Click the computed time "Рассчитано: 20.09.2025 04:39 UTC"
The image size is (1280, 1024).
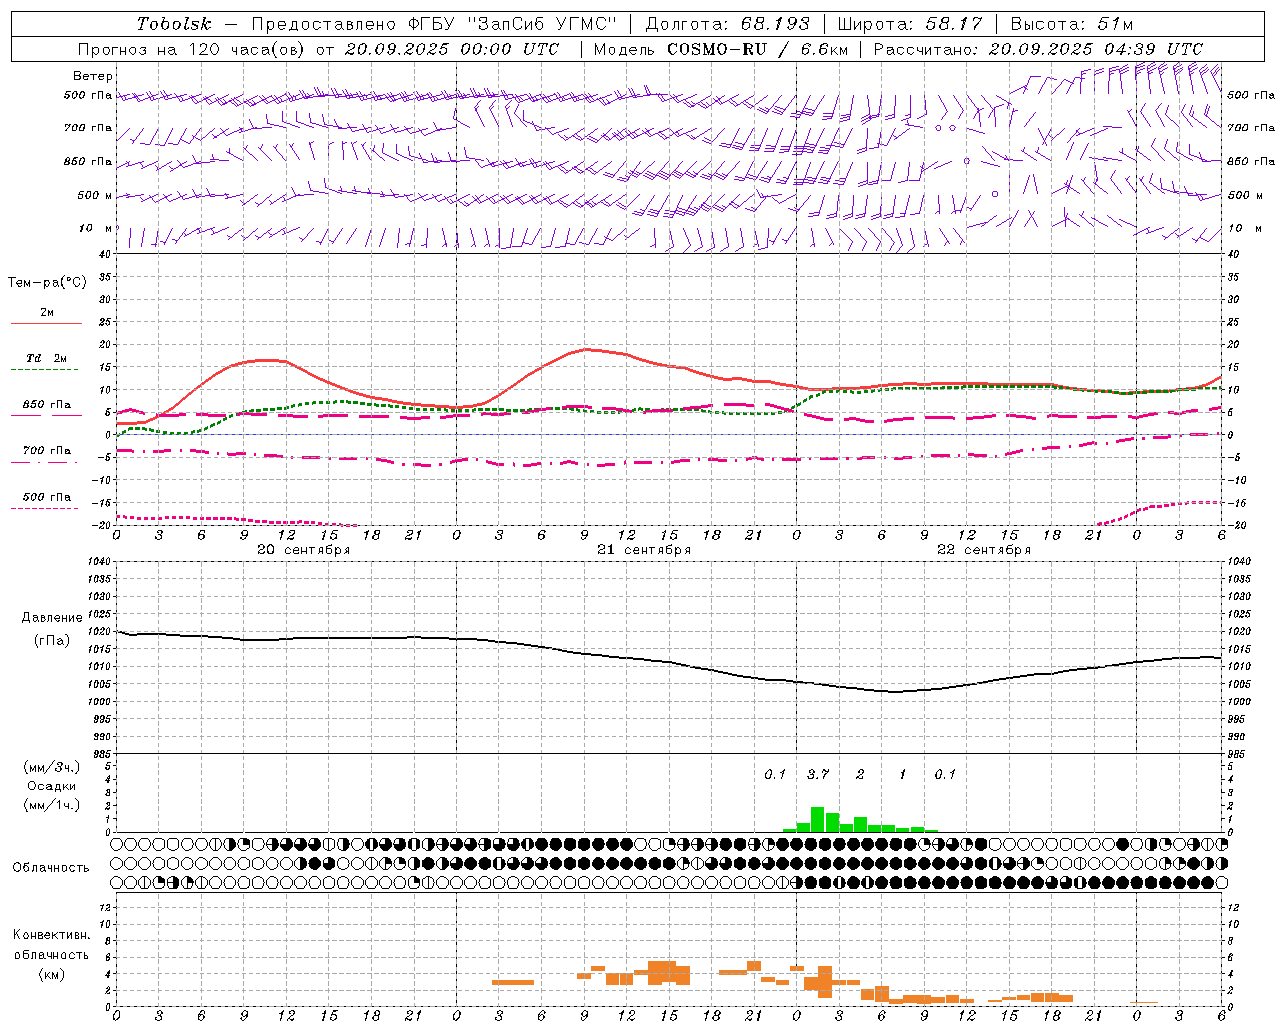(1038, 49)
